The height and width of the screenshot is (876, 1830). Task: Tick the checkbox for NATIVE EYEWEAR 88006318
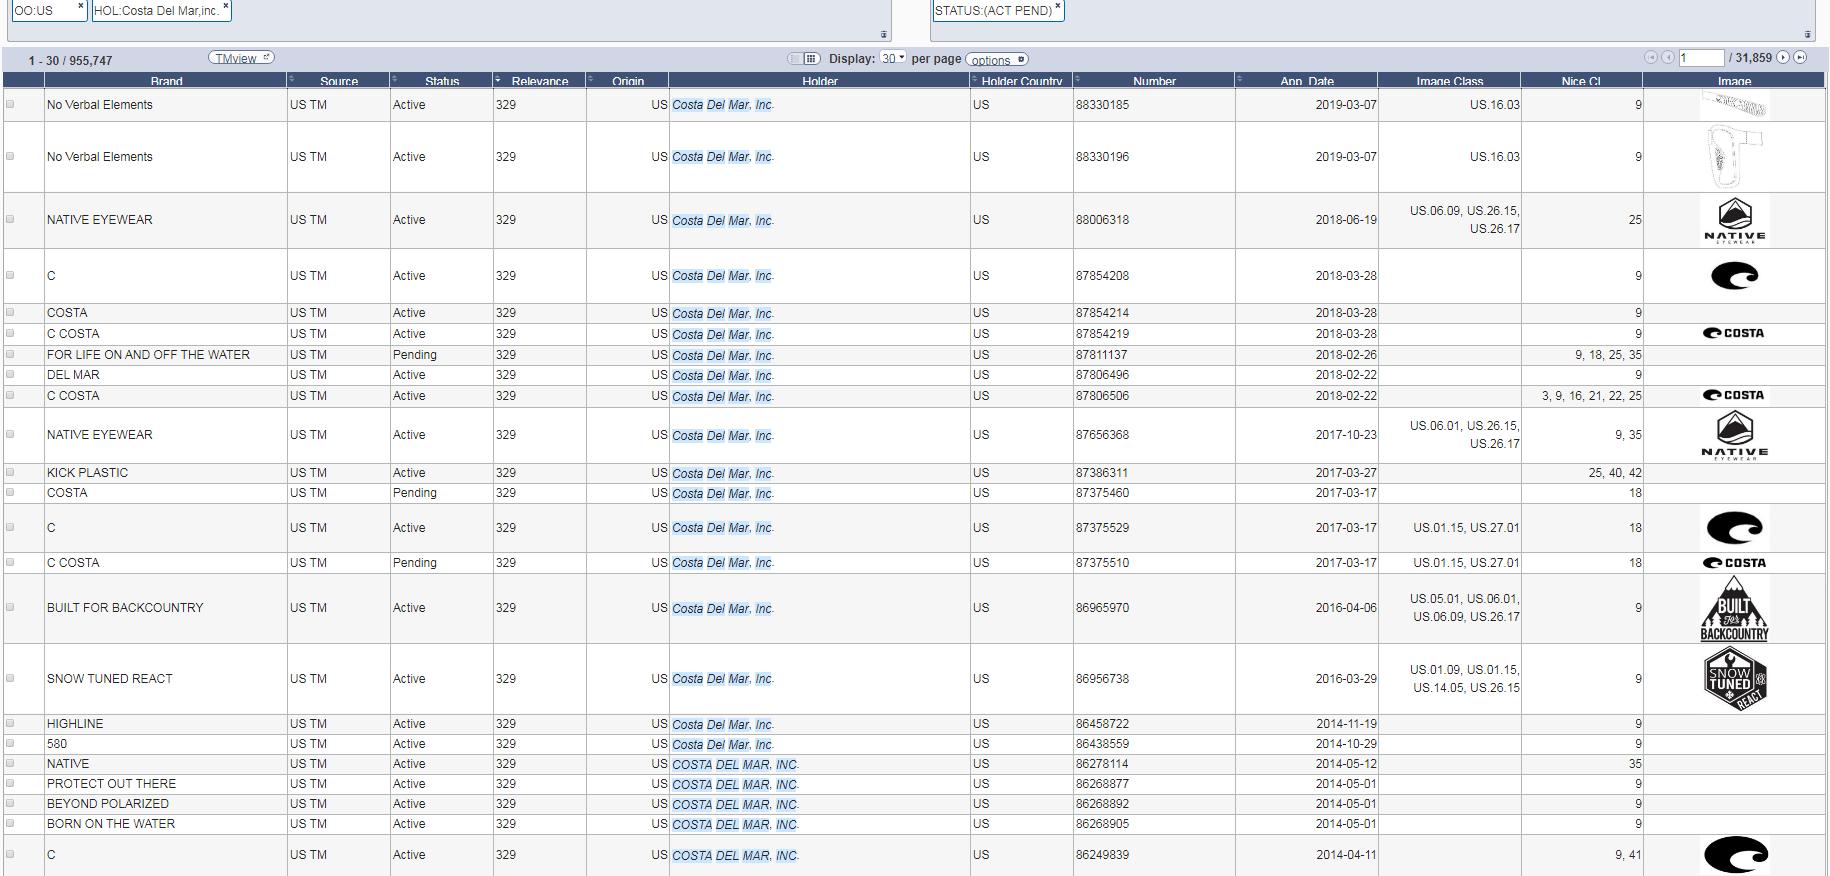(x=11, y=219)
